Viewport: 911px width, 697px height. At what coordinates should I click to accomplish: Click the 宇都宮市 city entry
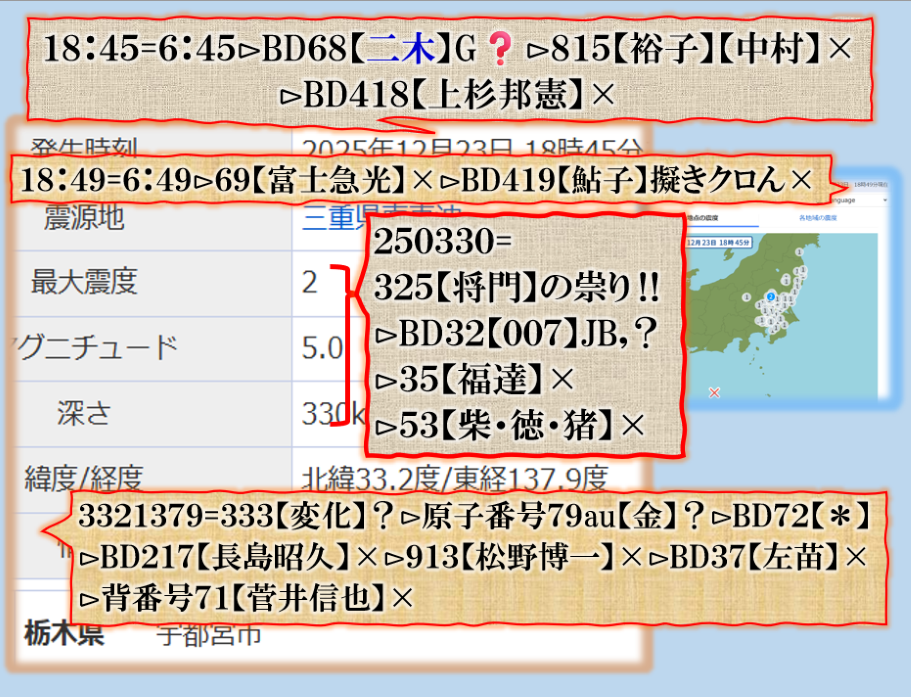(x=209, y=634)
